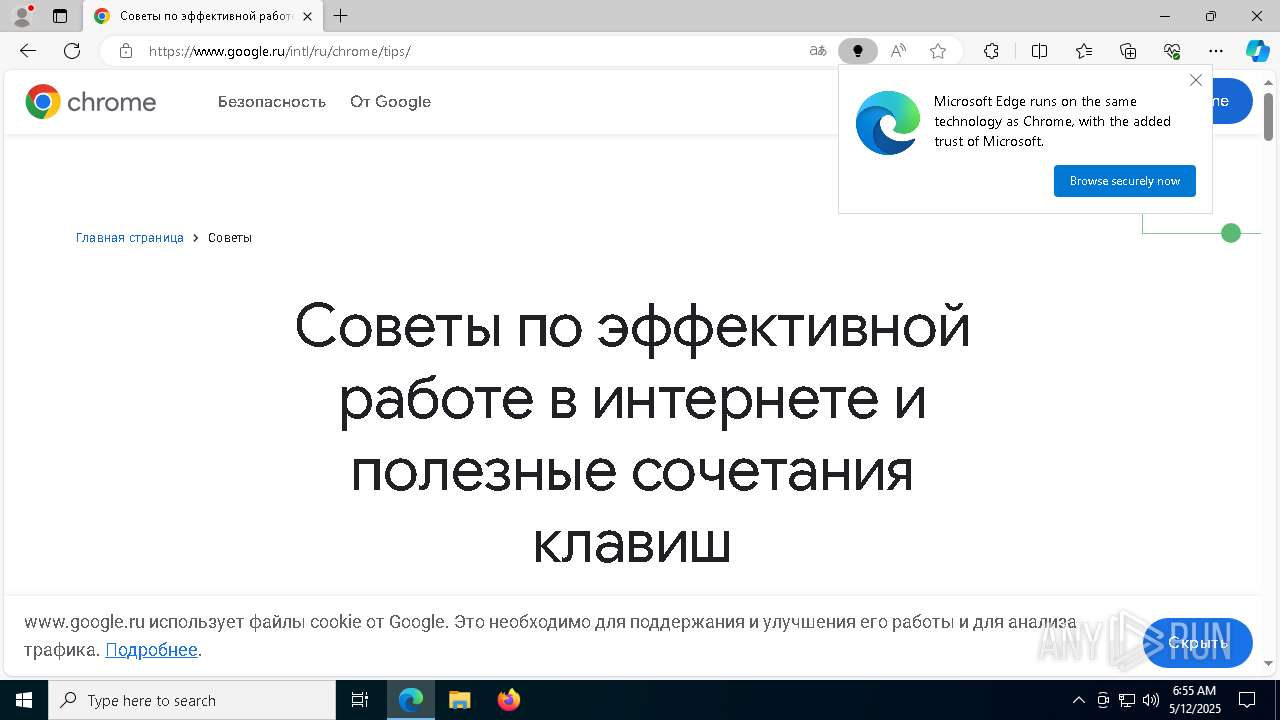This screenshot has height=720, width=1280.
Task: Go back with the browser back arrow
Action: pyautogui.click(x=28, y=51)
